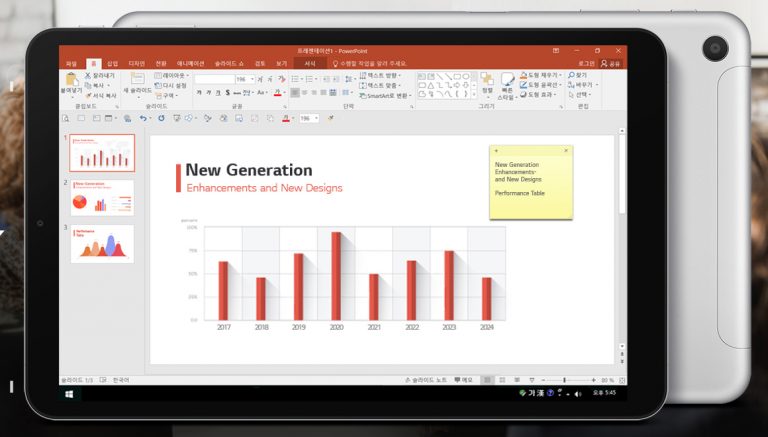The height and width of the screenshot is (437, 768).
Task: Switch to the Animations (애니메이션) tab
Action: pos(190,63)
